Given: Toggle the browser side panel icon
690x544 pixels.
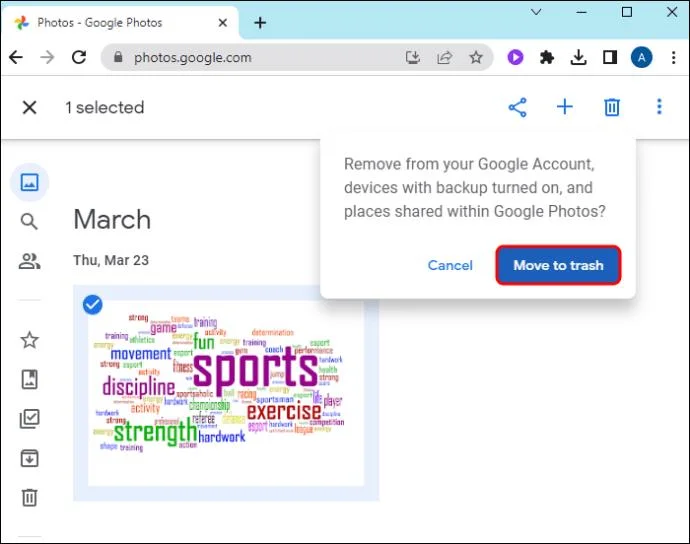Looking at the screenshot, I should coord(610,57).
